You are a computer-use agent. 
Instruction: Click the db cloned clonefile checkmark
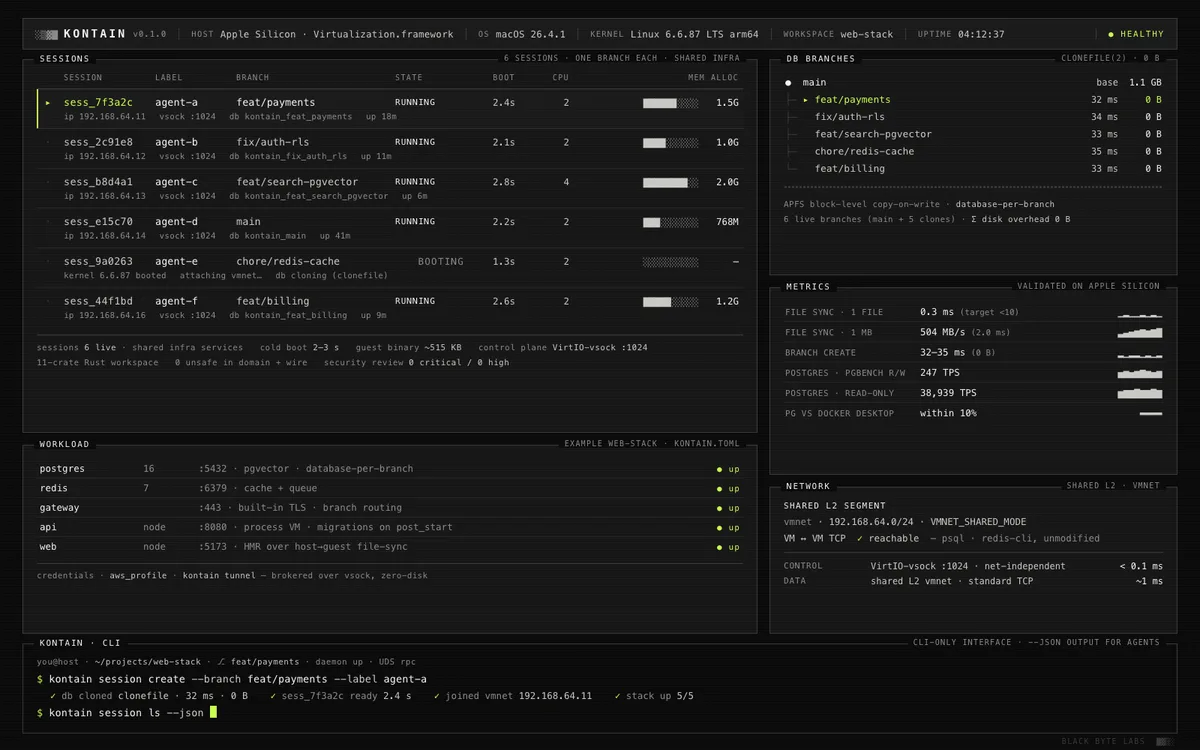pos(53,696)
